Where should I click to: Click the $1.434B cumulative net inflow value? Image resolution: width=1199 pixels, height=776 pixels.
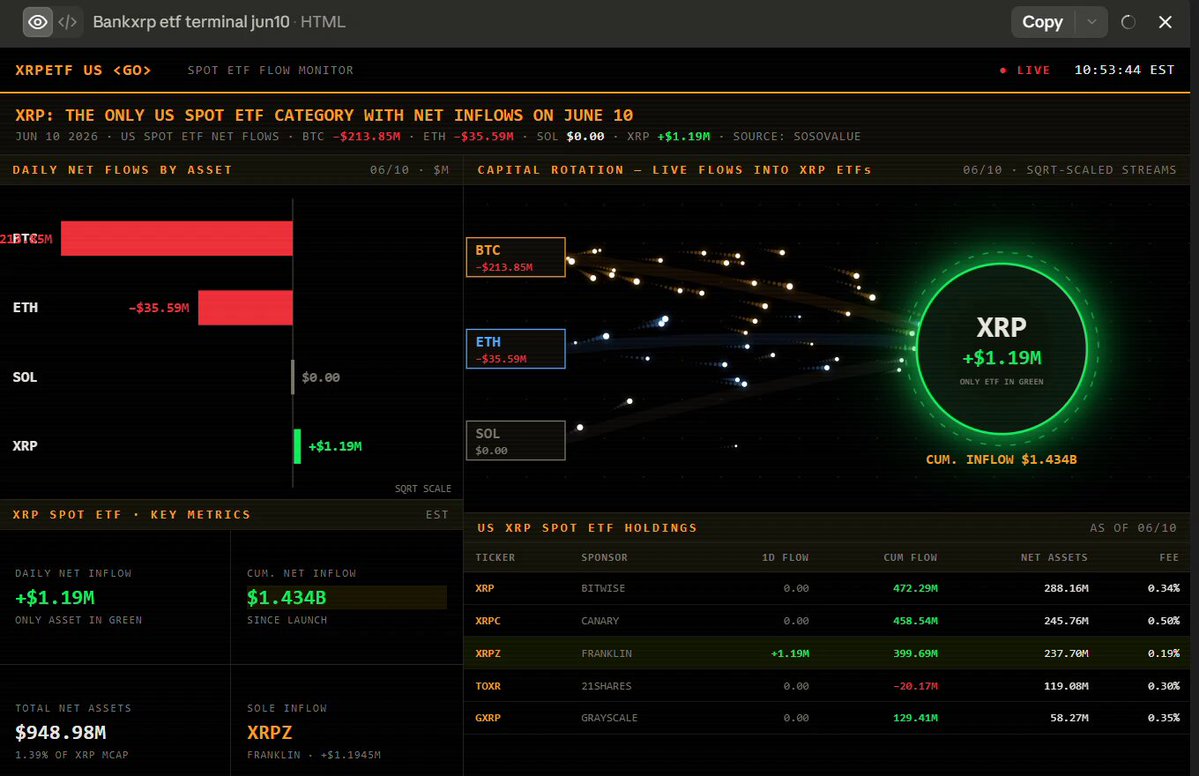point(287,598)
